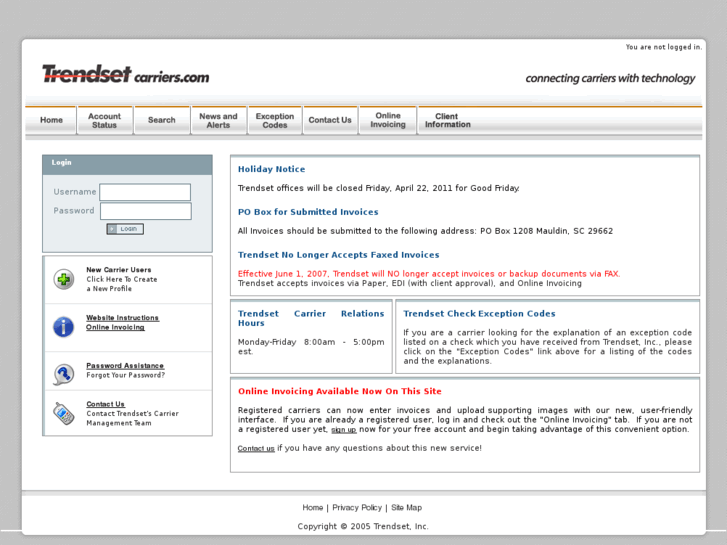Click the Trendset Carrier Relations Hours heading
727x545 pixels.
point(311,318)
